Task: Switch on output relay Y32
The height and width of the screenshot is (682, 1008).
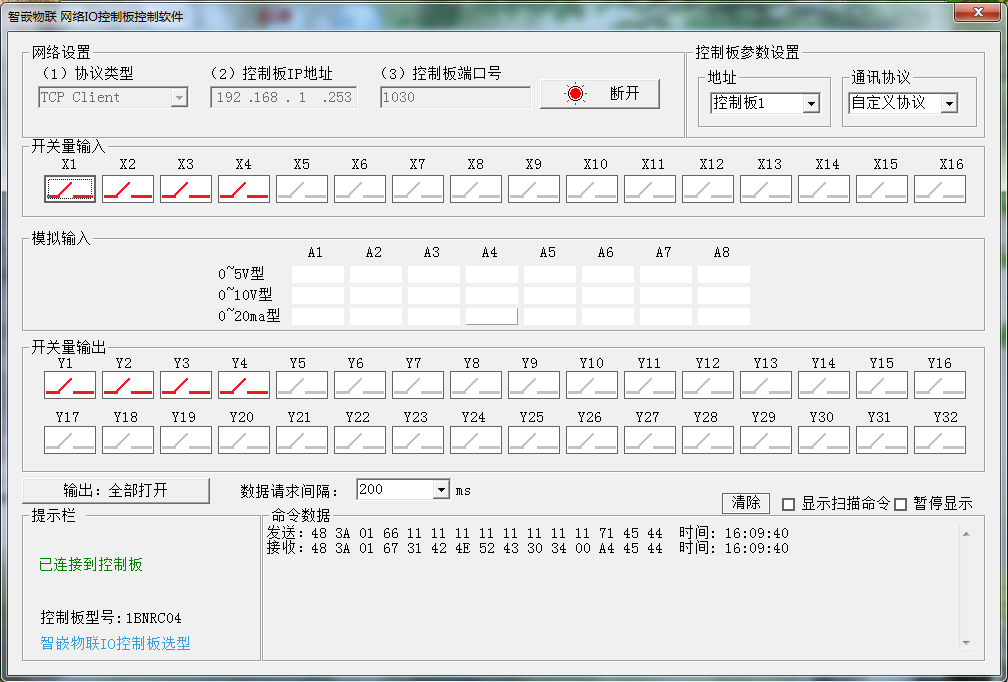Action: coord(940,440)
